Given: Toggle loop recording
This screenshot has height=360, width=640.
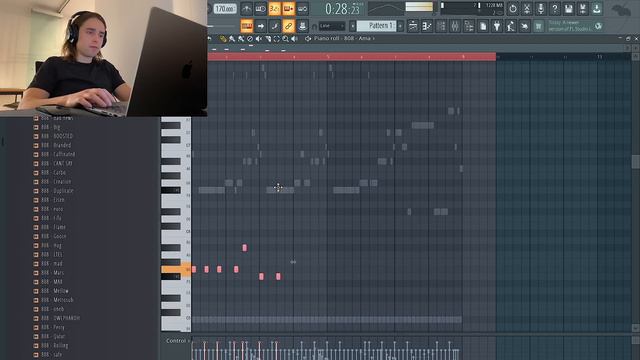Looking at the screenshot, I should [302, 9].
